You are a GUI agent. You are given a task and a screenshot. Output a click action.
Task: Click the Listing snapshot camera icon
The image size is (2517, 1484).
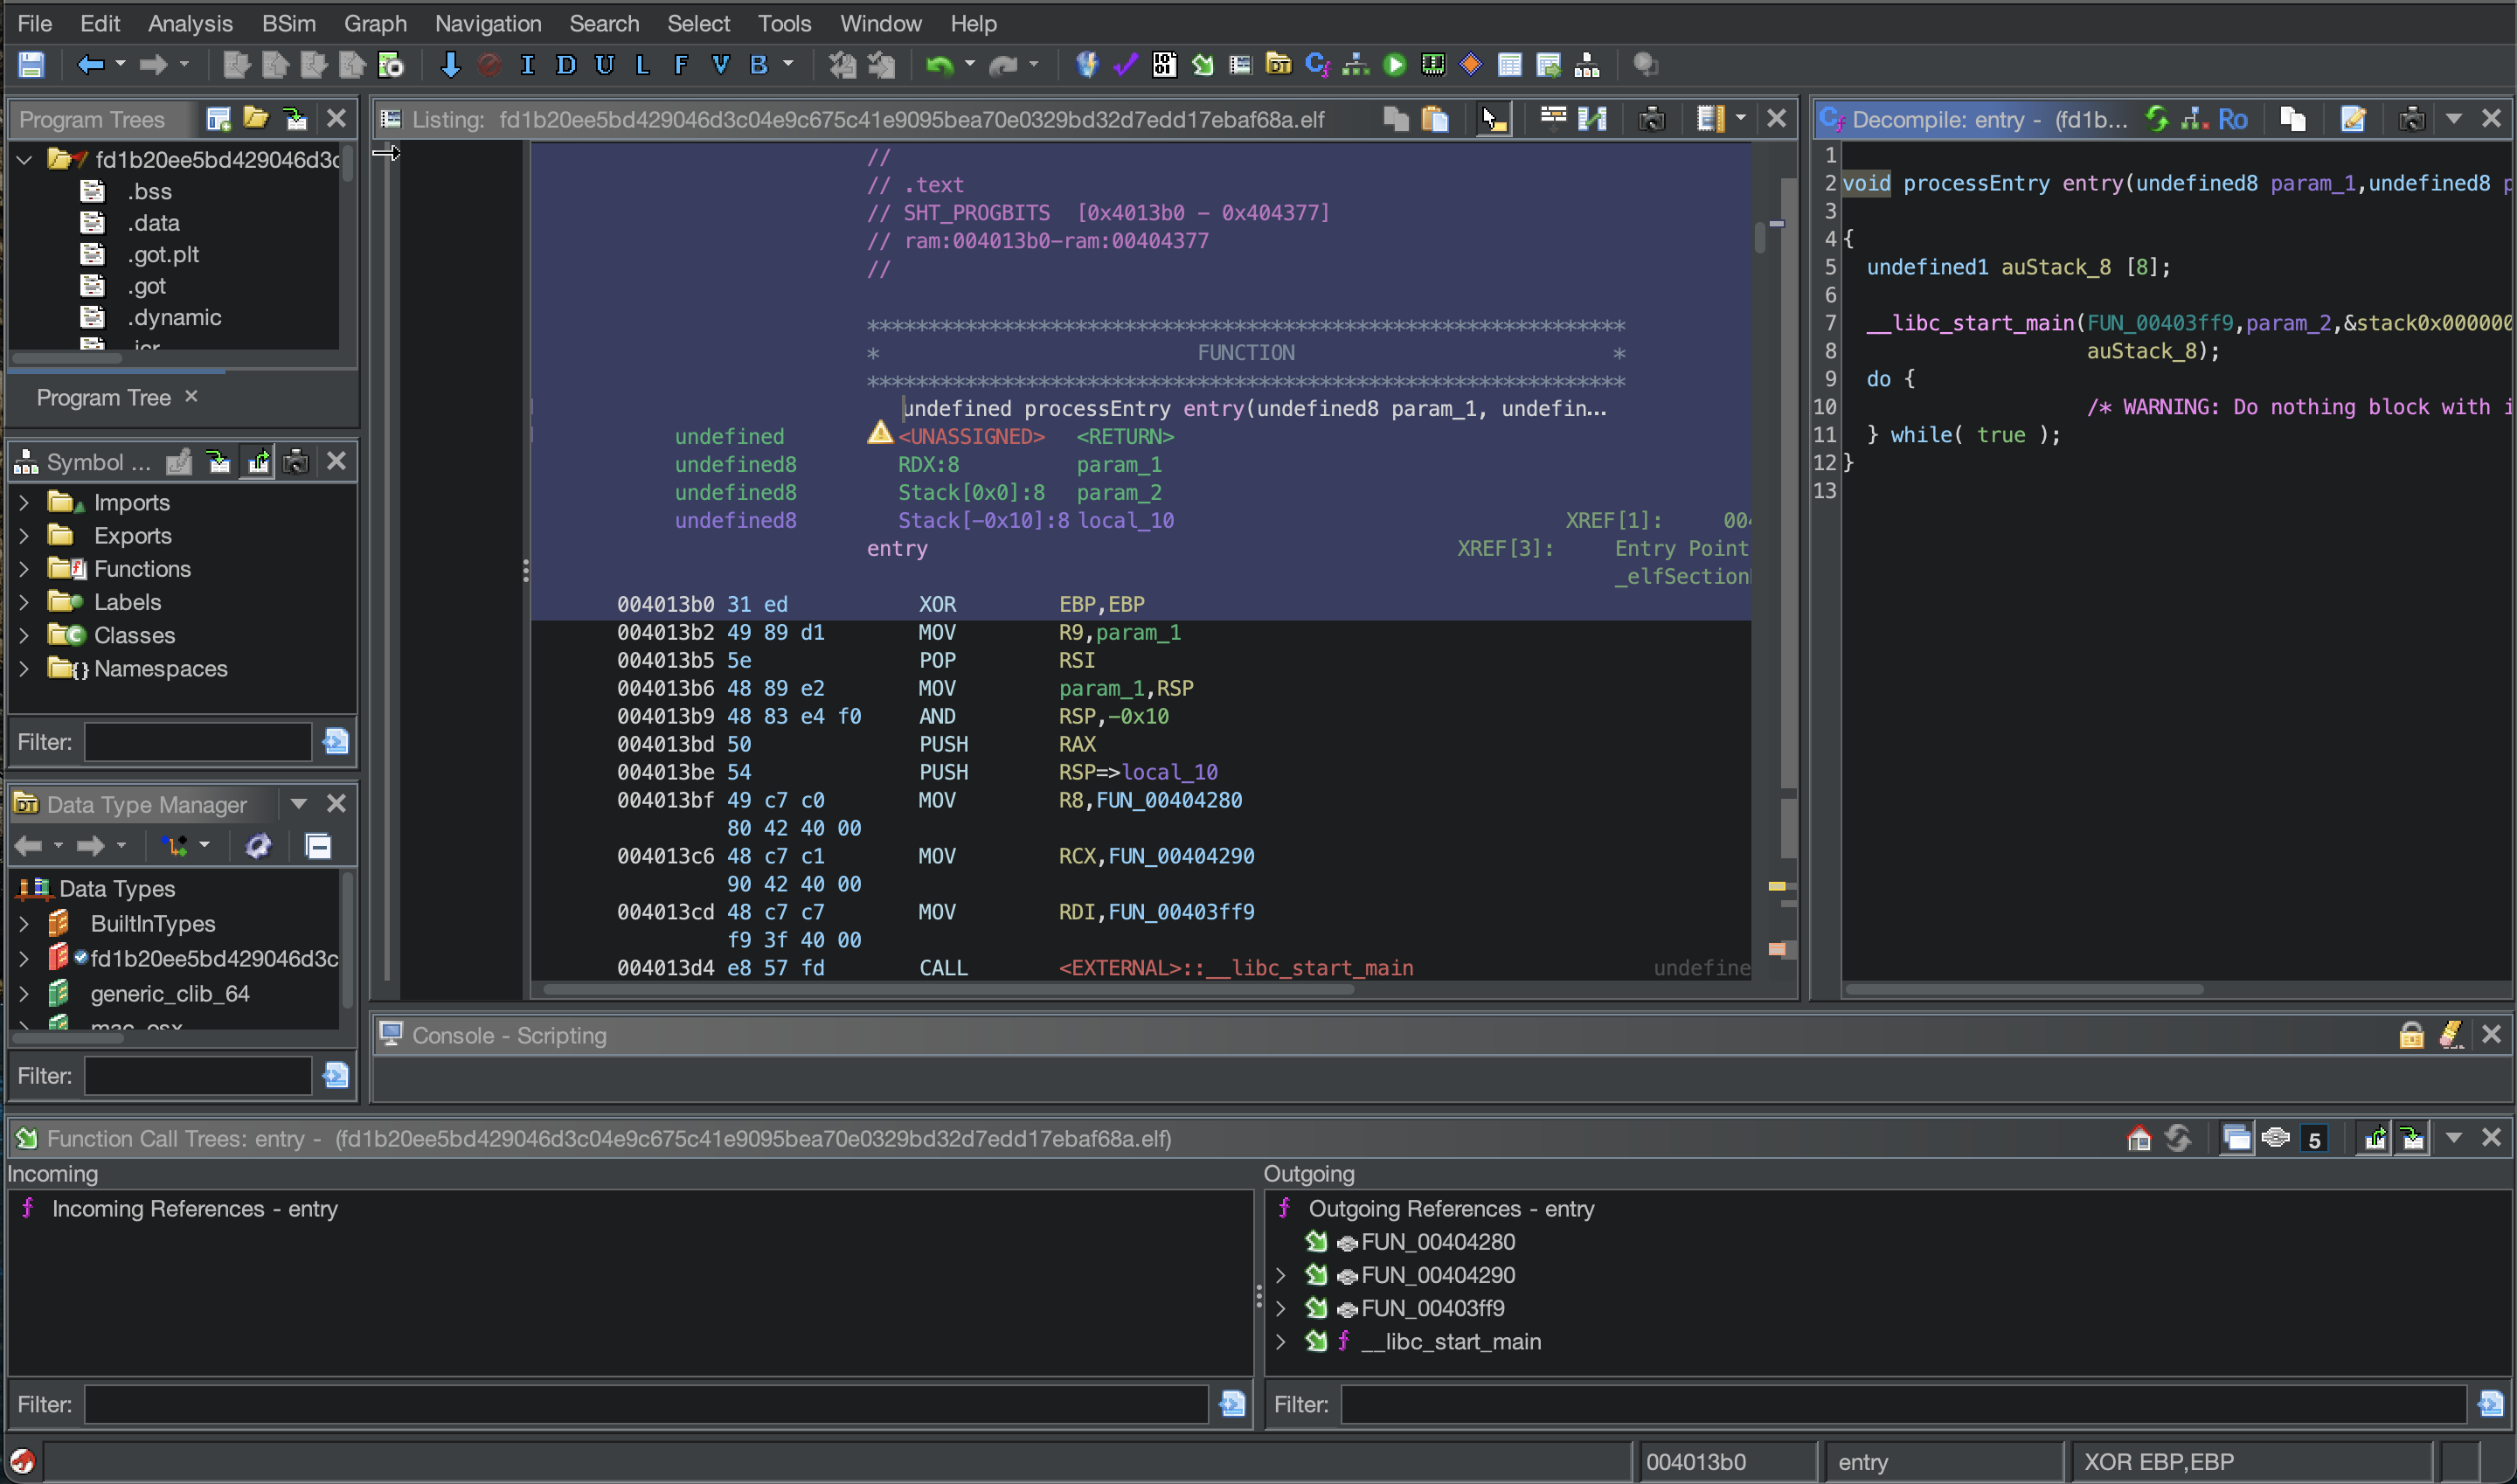point(1652,119)
